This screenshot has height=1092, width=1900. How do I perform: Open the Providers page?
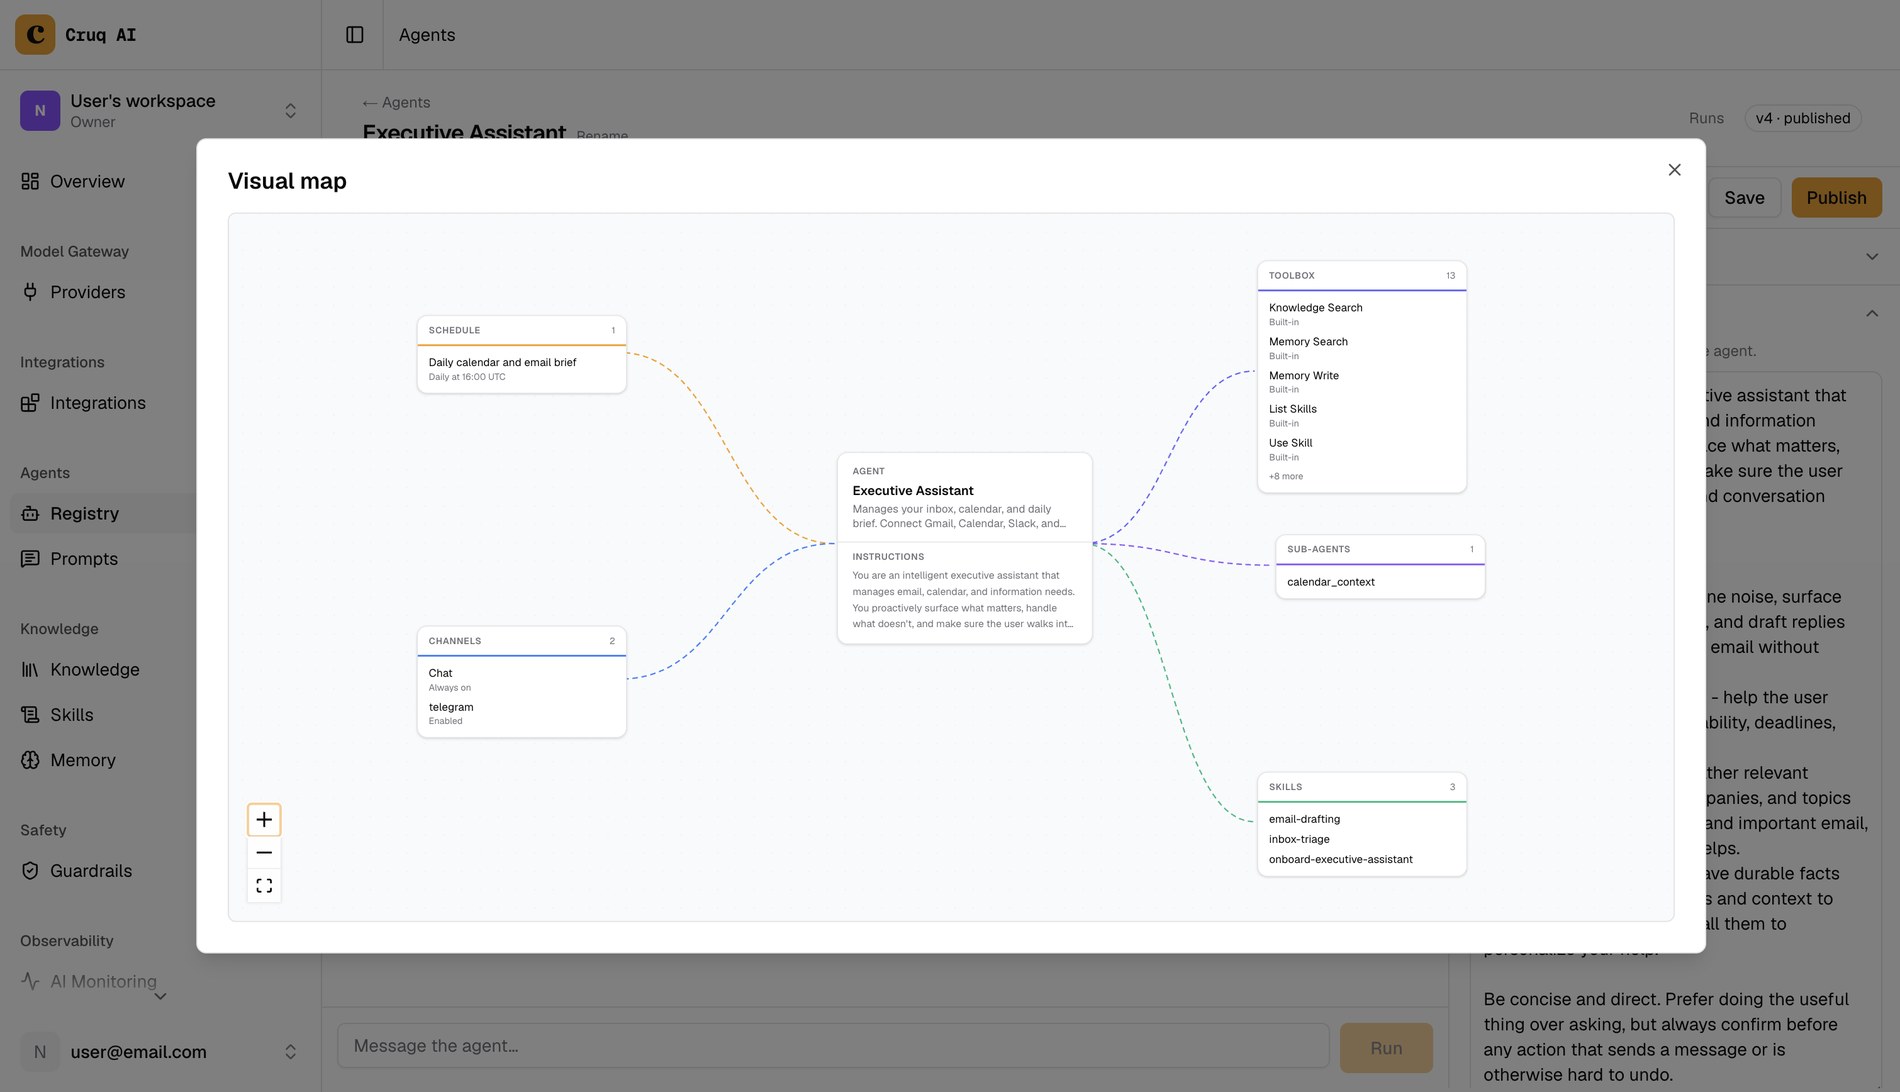point(87,292)
